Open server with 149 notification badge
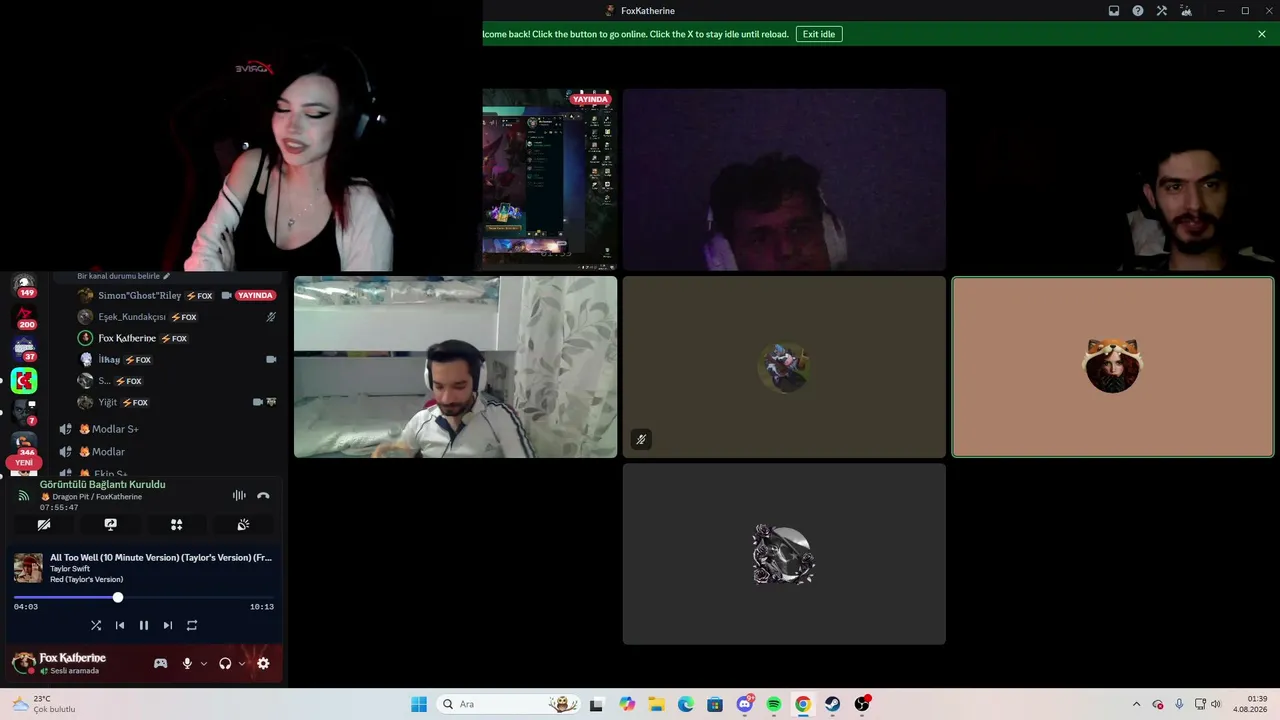 pyautogui.click(x=24, y=285)
